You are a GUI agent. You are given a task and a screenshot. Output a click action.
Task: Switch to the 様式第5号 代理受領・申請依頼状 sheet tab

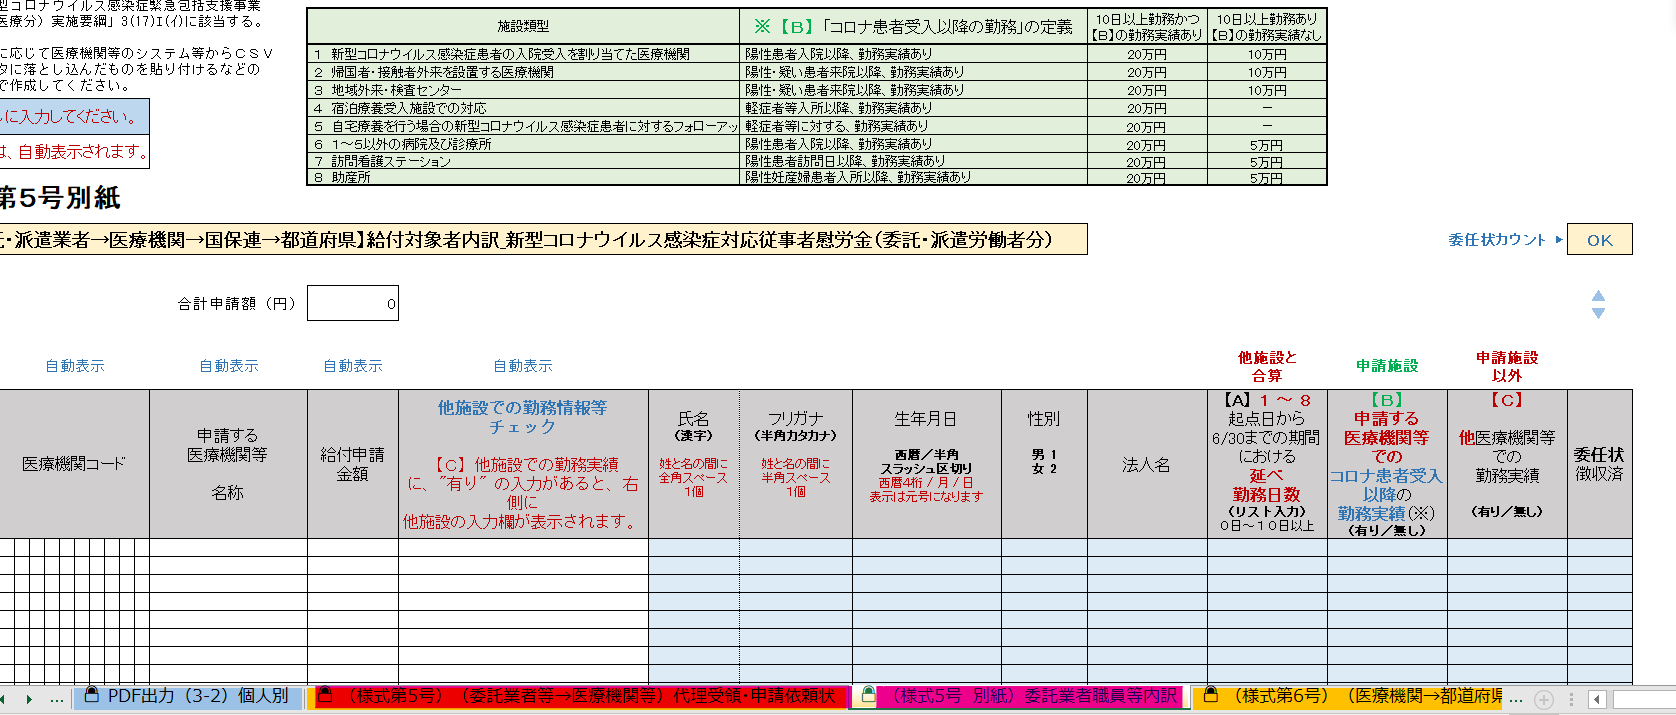578,696
